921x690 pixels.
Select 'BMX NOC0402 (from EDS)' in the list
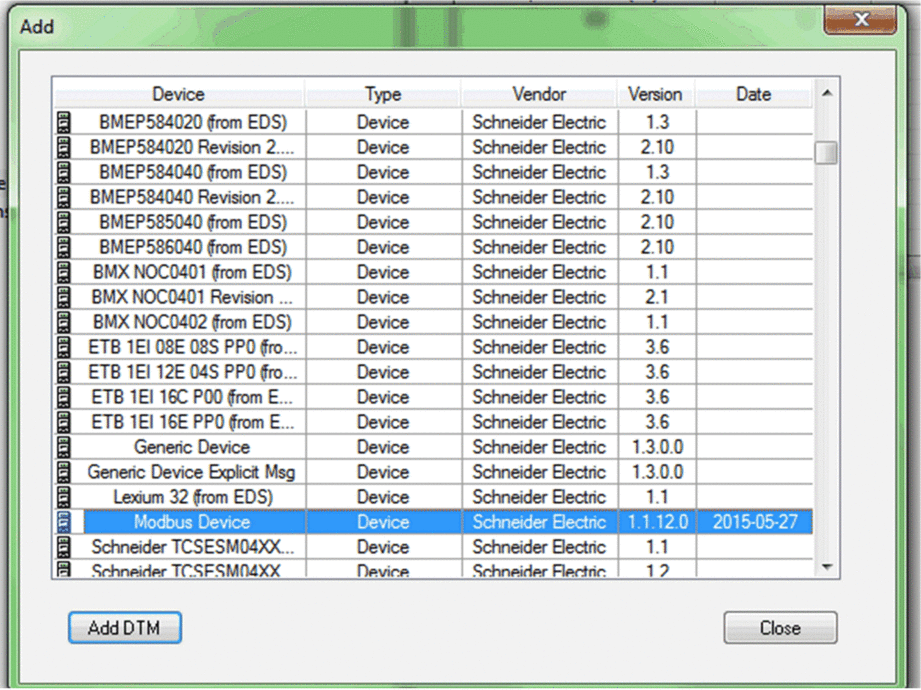click(192, 322)
